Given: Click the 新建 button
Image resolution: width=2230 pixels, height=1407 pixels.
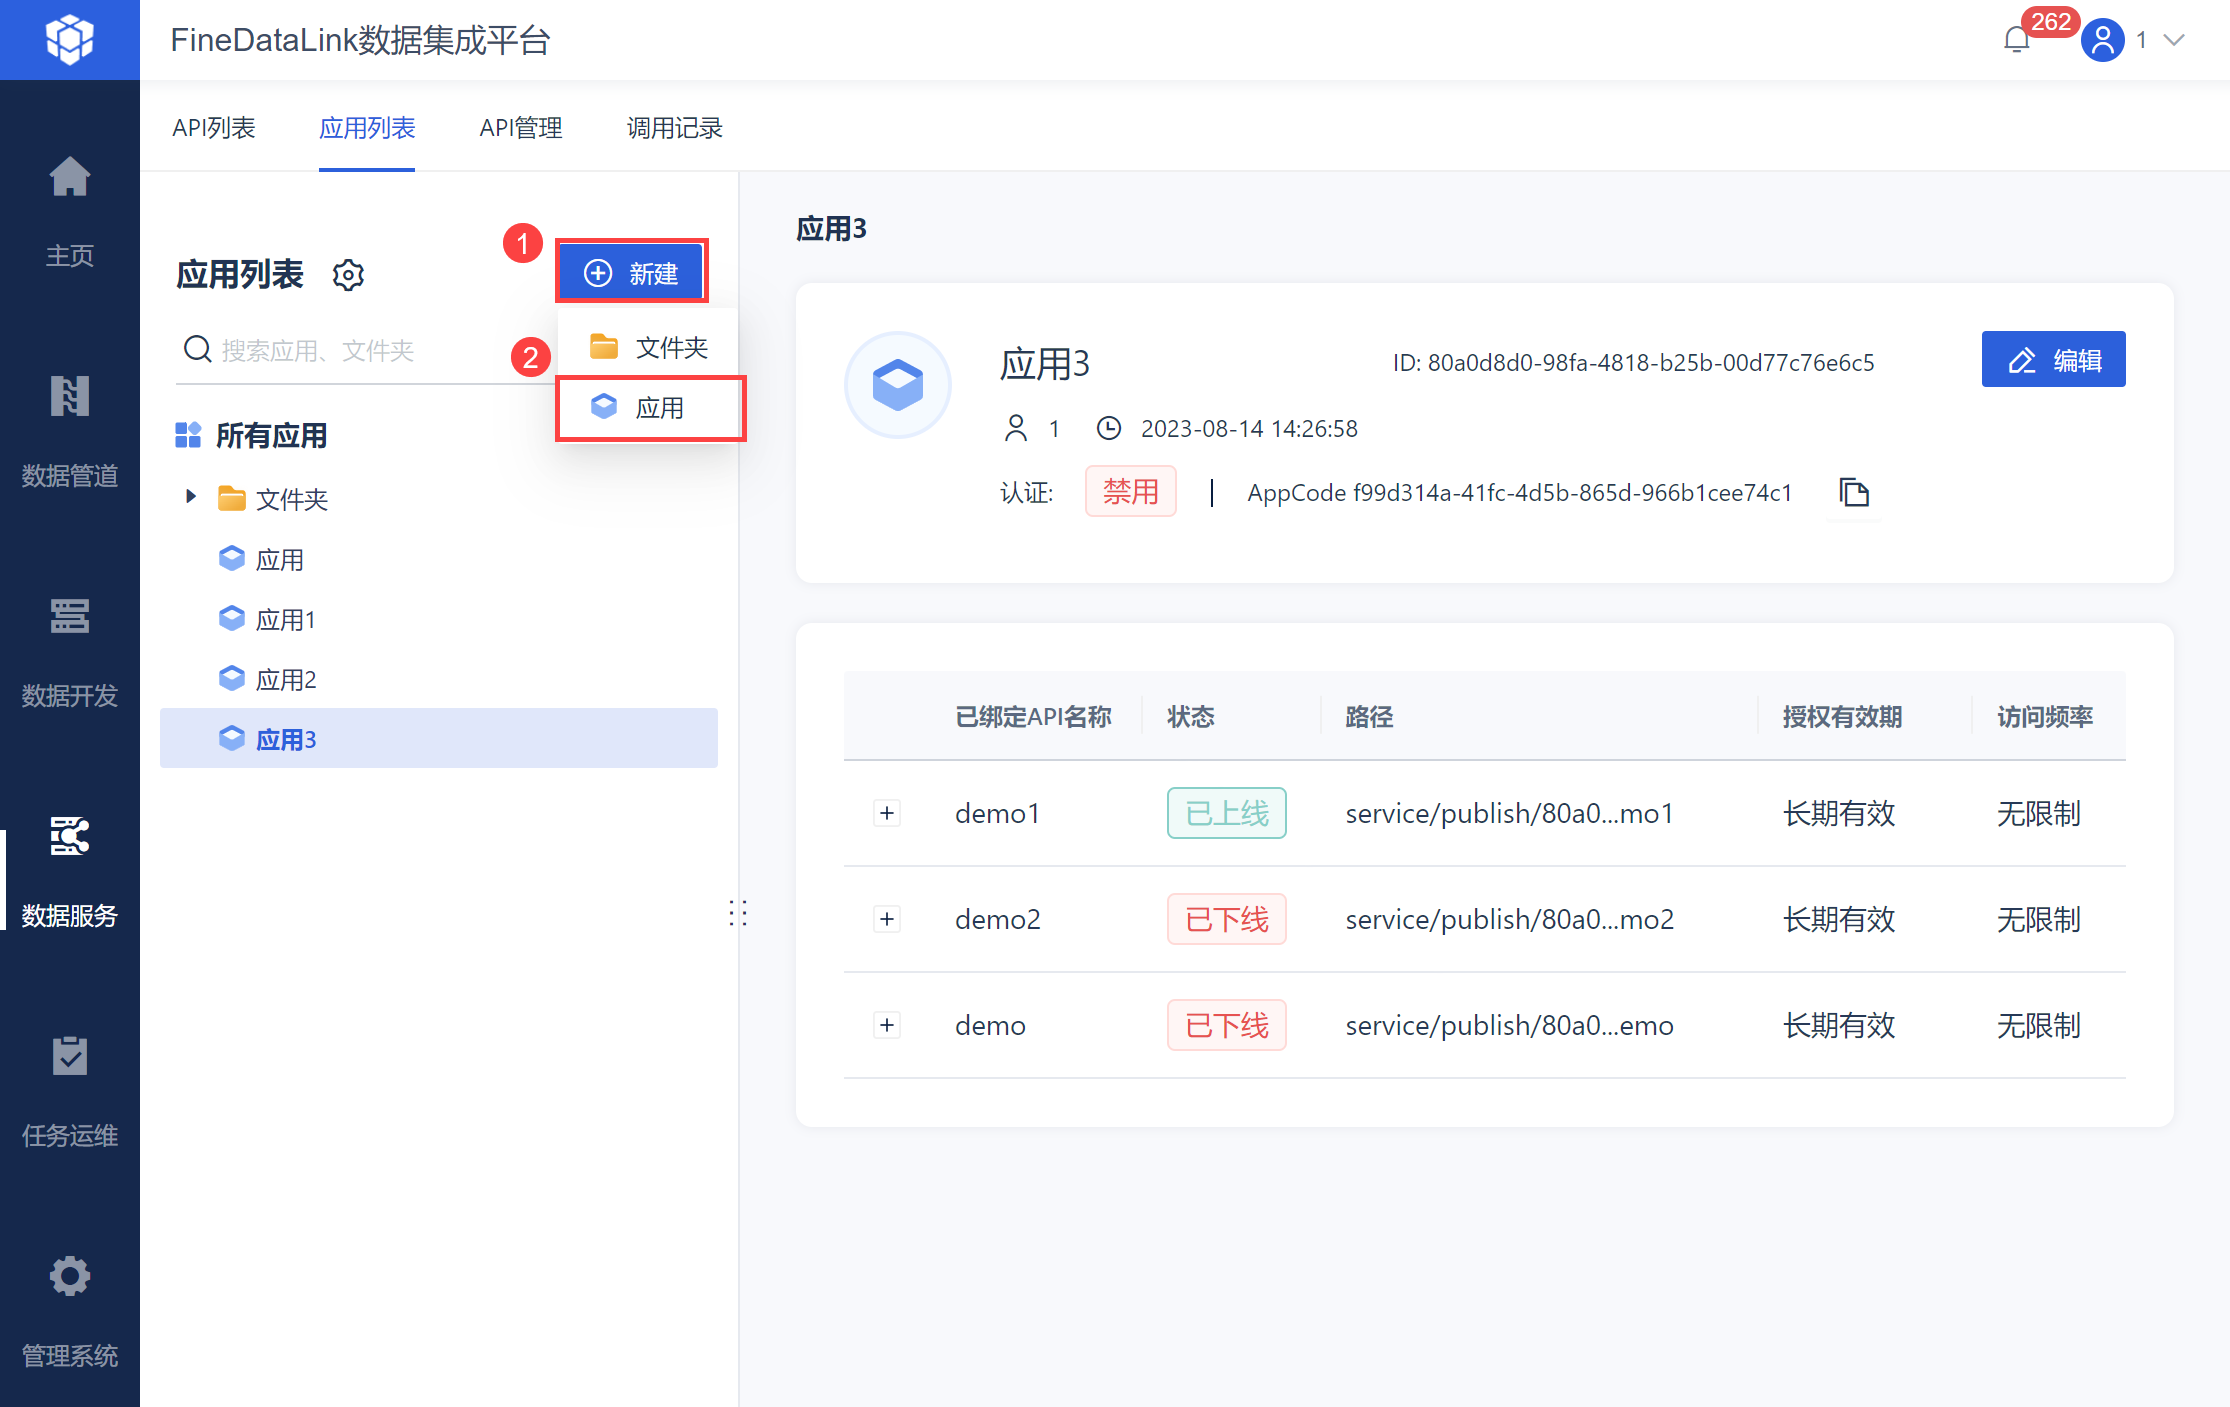Looking at the screenshot, I should click(x=632, y=273).
